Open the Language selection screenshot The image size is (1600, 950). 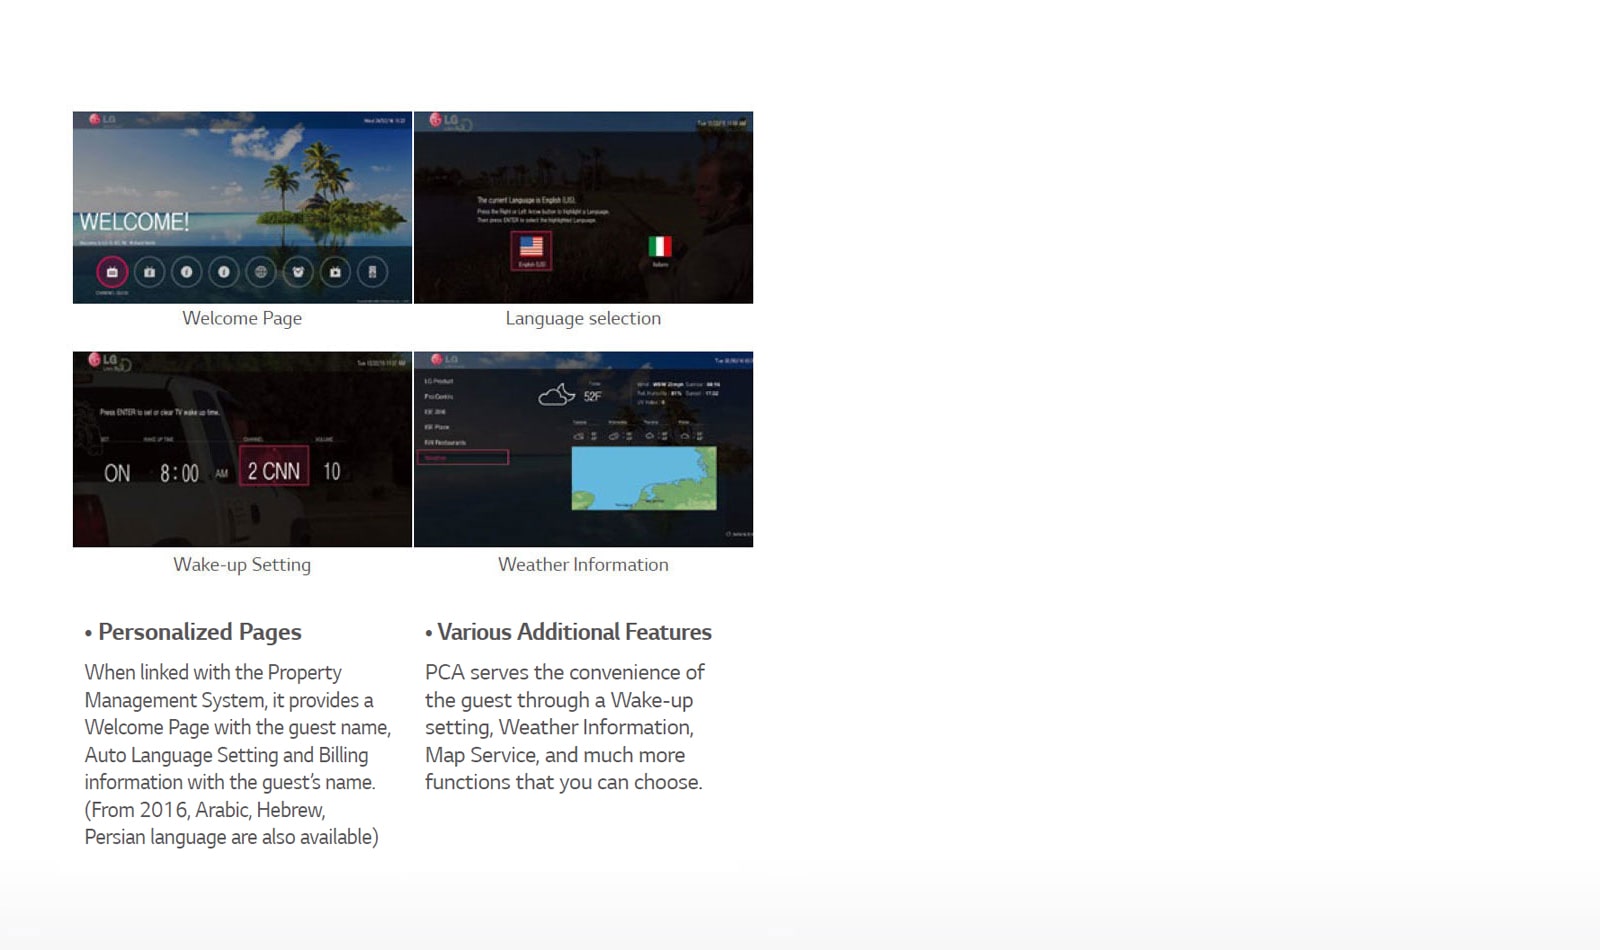(583, 207)
